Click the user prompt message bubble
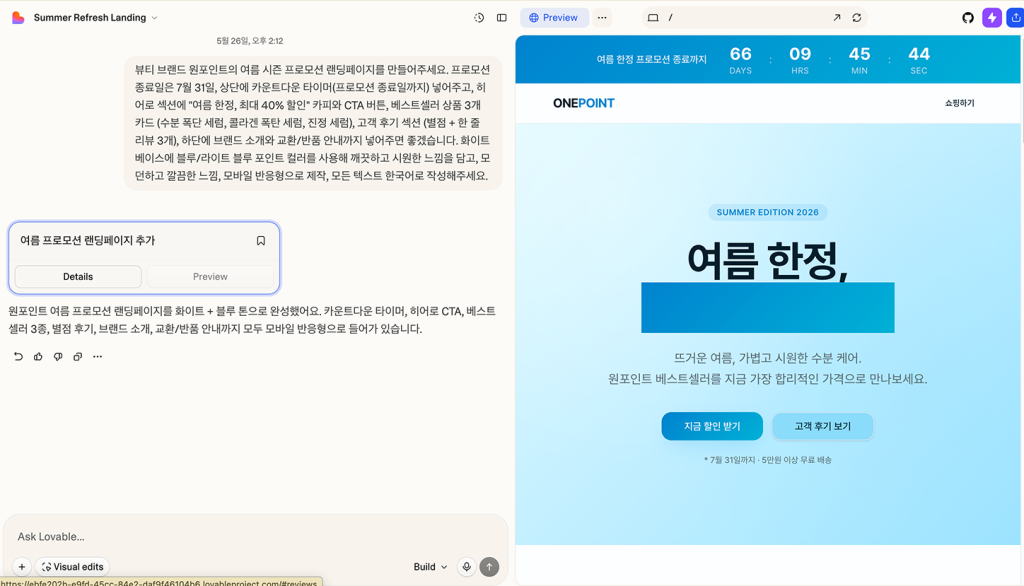1024x586 pixels. click(x=313, y=123)
